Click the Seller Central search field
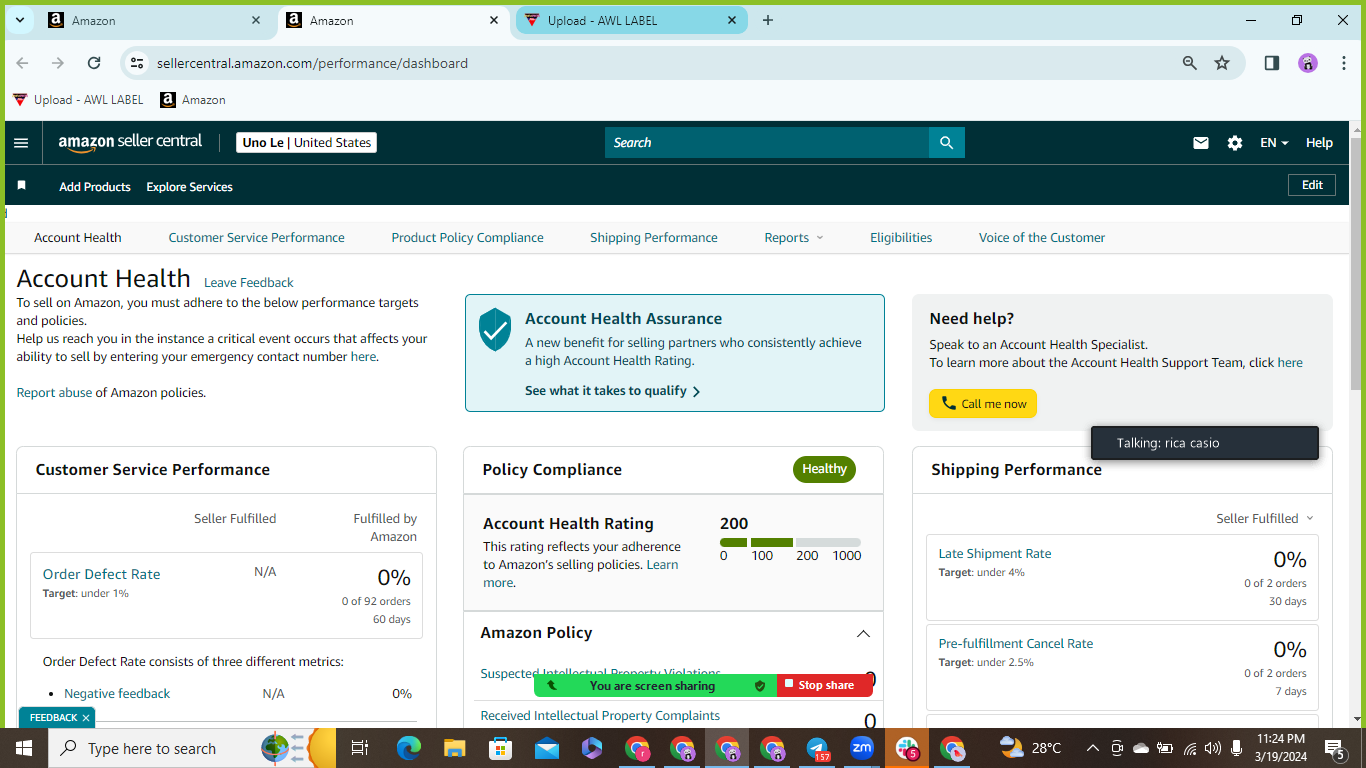The width and height of the screenshot is (1366, 768). coord(767,143)
